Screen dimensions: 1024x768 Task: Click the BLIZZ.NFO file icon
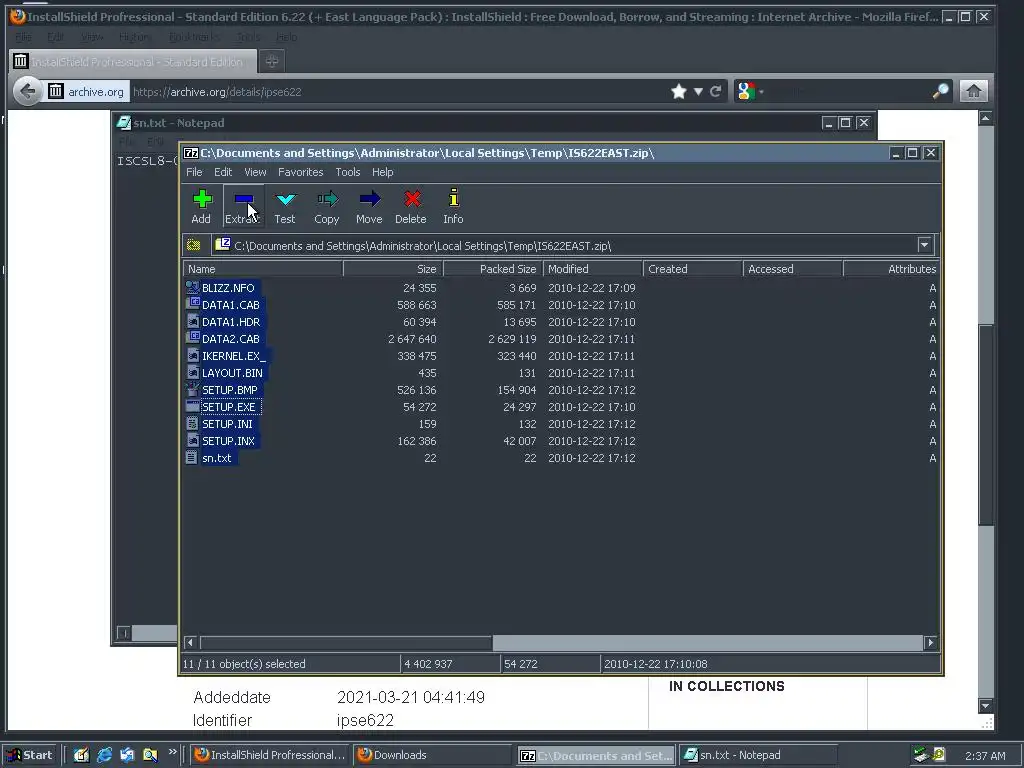(x=192, y=287)
